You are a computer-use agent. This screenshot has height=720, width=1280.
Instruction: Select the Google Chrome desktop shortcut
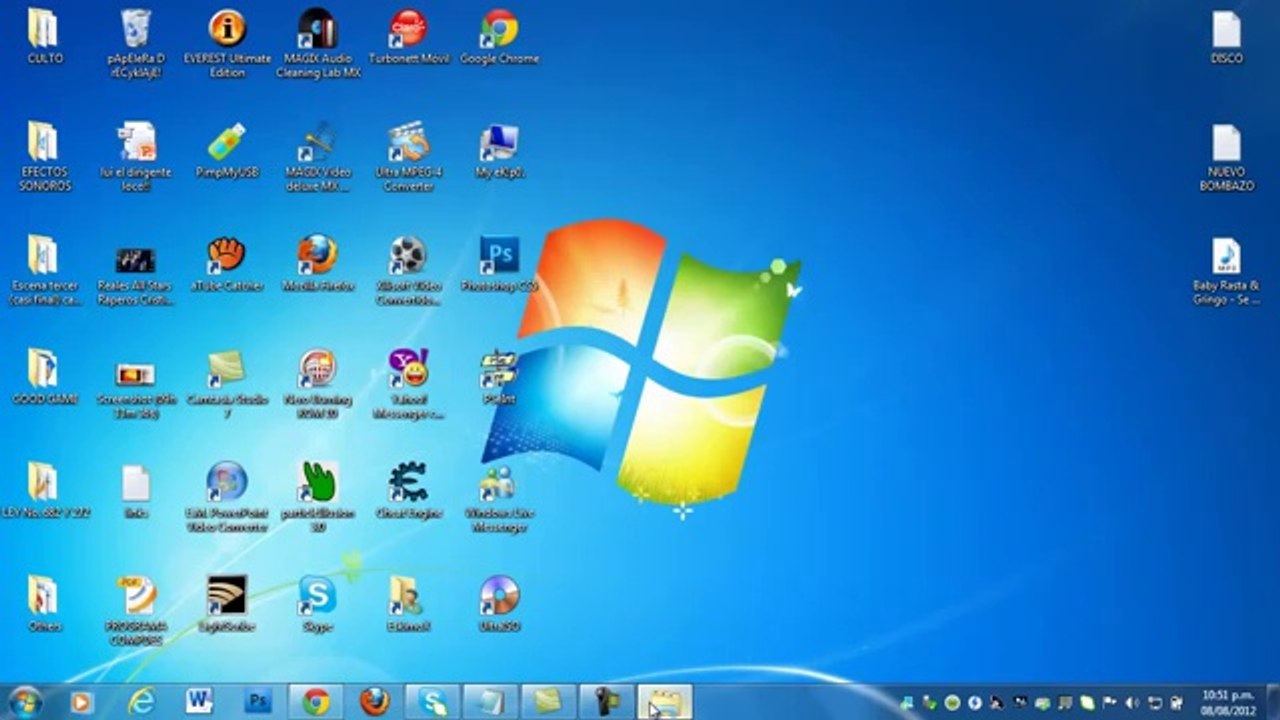[499, 37]
